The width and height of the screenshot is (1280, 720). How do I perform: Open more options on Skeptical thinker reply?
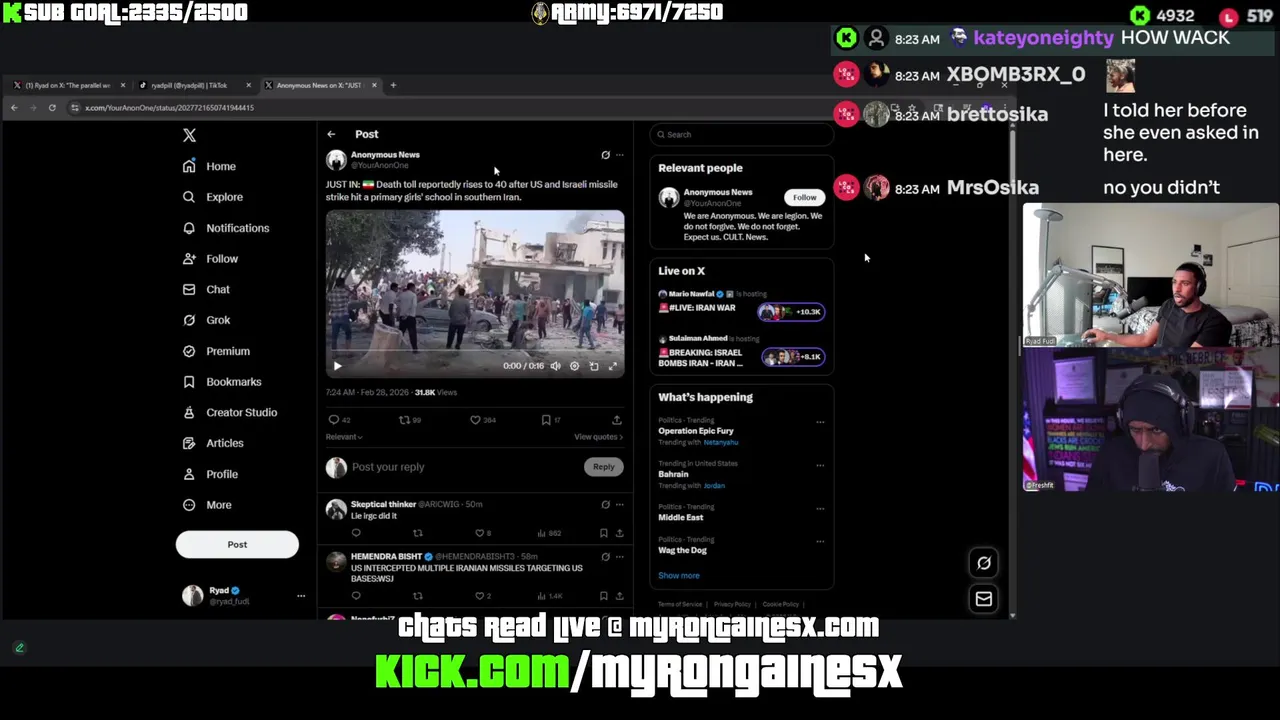pos(620,505)
